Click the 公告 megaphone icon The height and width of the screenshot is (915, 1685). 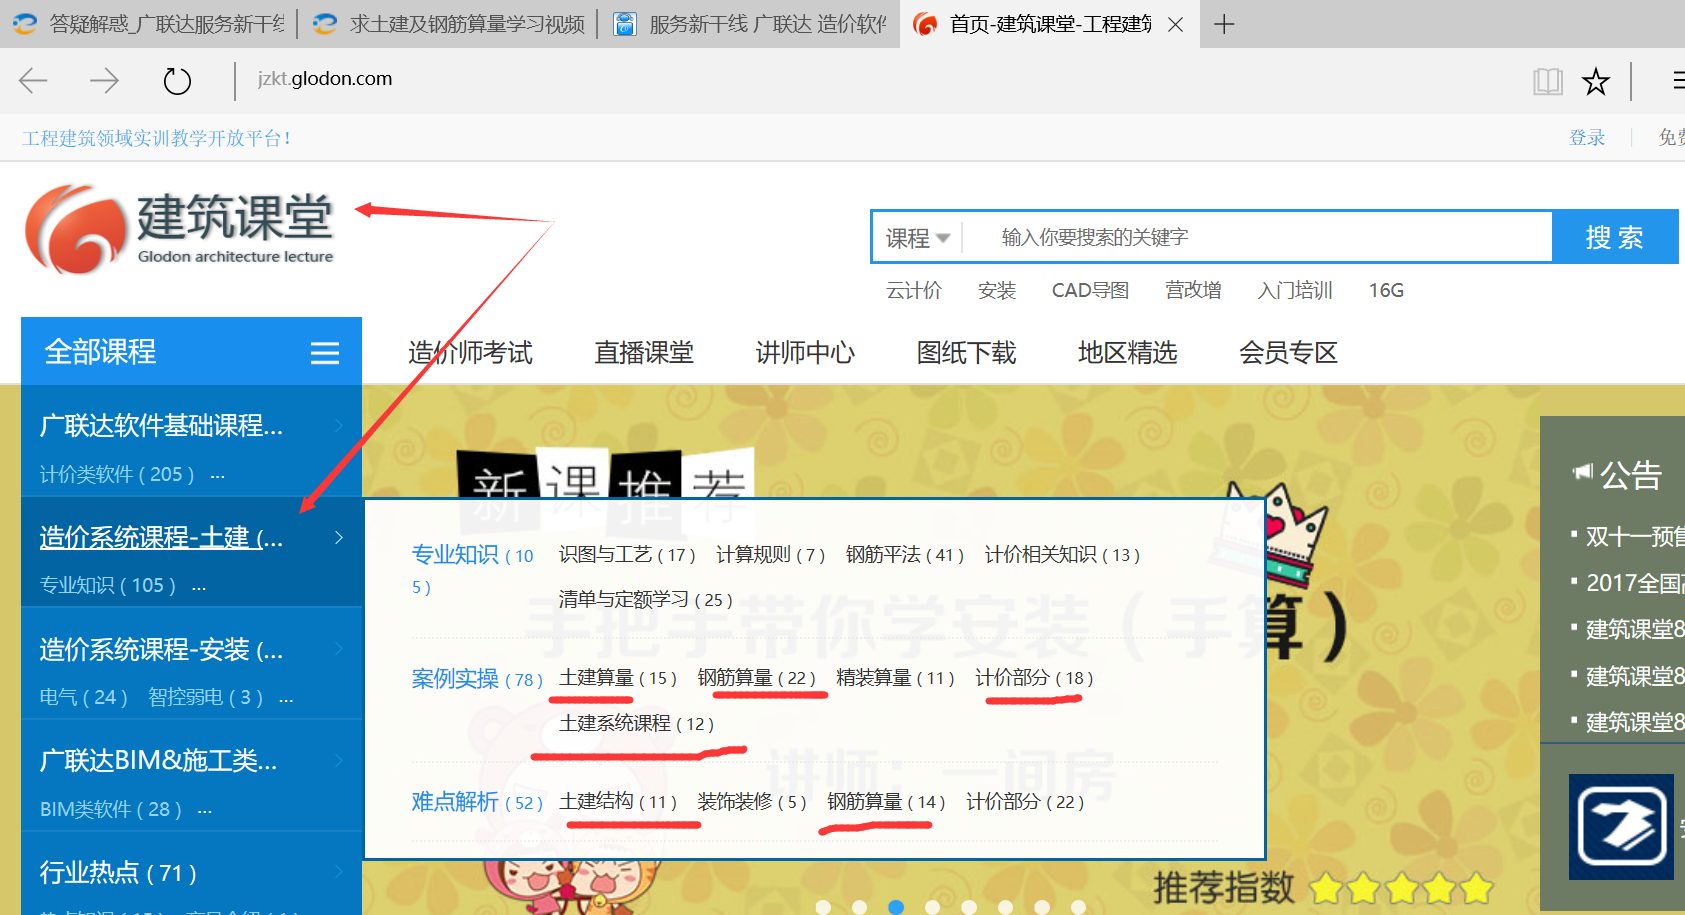[x=1582, y=472]
